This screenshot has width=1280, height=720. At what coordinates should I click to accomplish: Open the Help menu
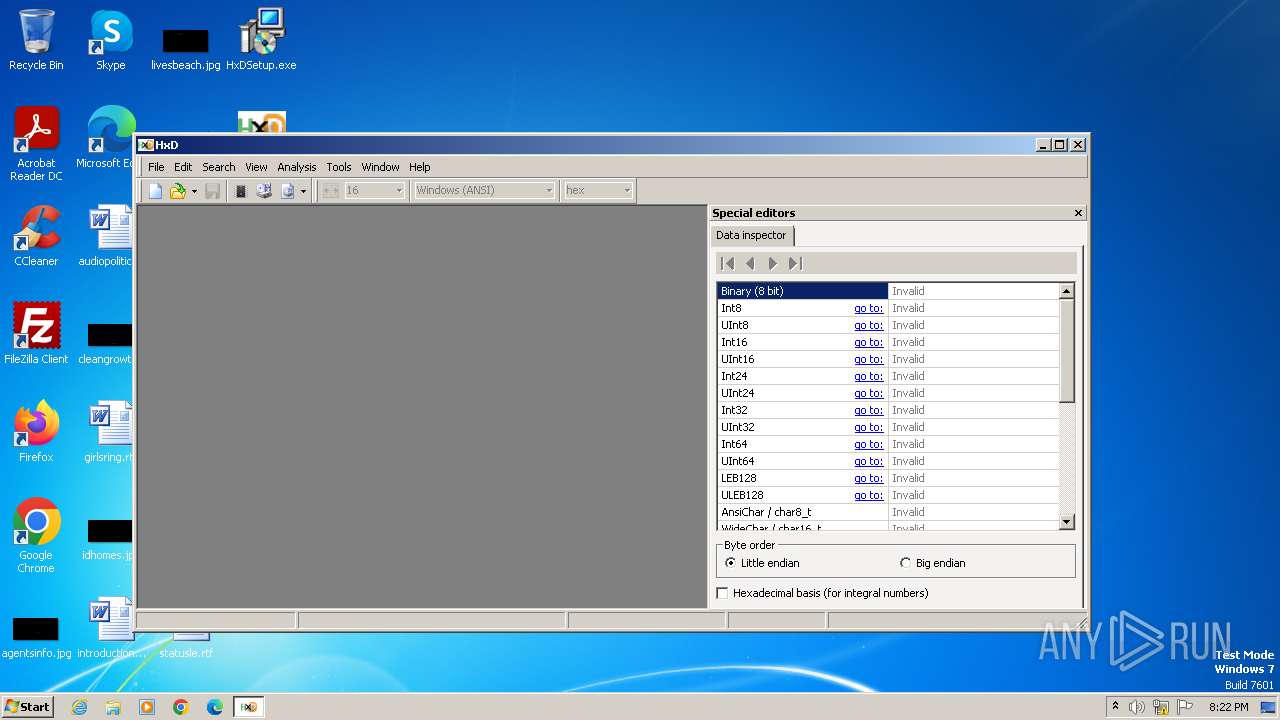[420, 167]
